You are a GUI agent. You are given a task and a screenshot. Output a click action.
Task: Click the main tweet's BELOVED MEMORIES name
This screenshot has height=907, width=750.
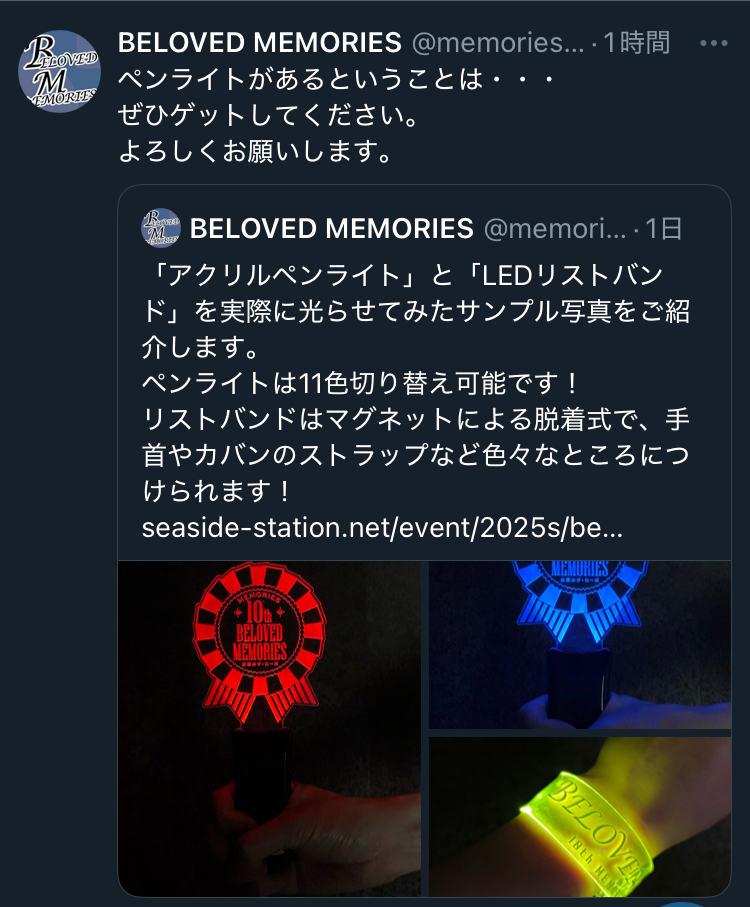click(x=260, y=43)
